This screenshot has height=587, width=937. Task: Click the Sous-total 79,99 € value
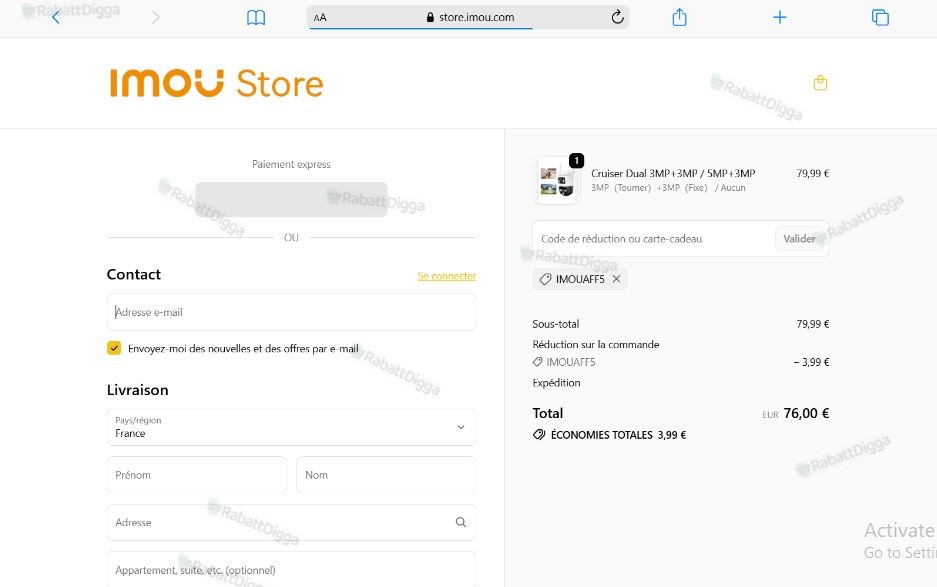pos(813,324)
